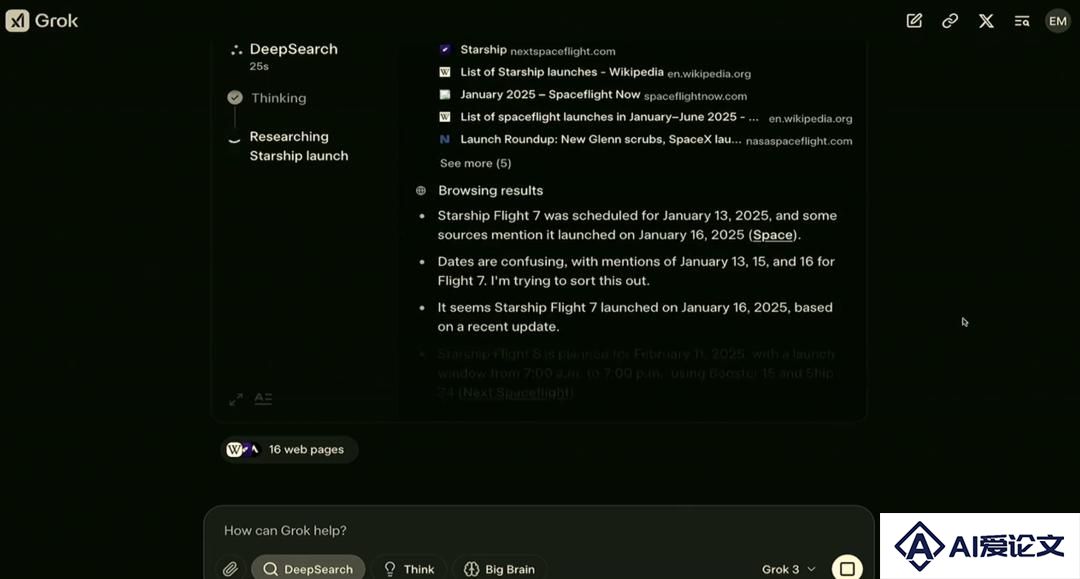Image resolution: width=1080 pixels, height=579 pixels.
Task: Toggle text view icon in DeepSearch panel
Action: click(263, 399)
